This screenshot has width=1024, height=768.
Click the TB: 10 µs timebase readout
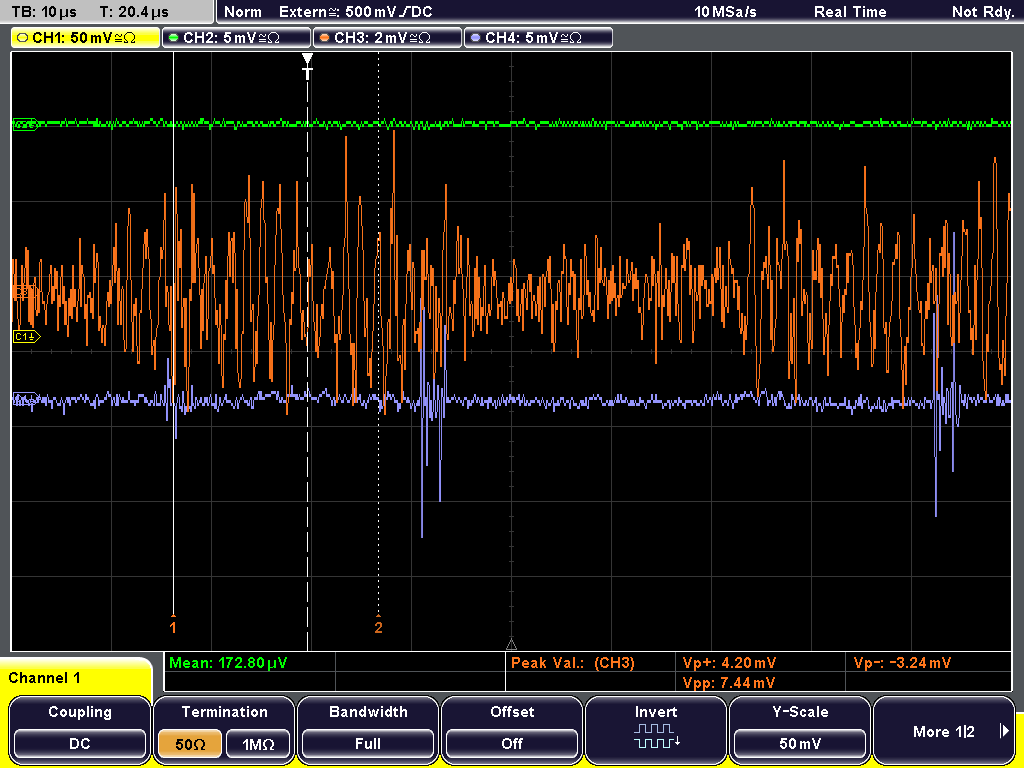pos(44,12)
